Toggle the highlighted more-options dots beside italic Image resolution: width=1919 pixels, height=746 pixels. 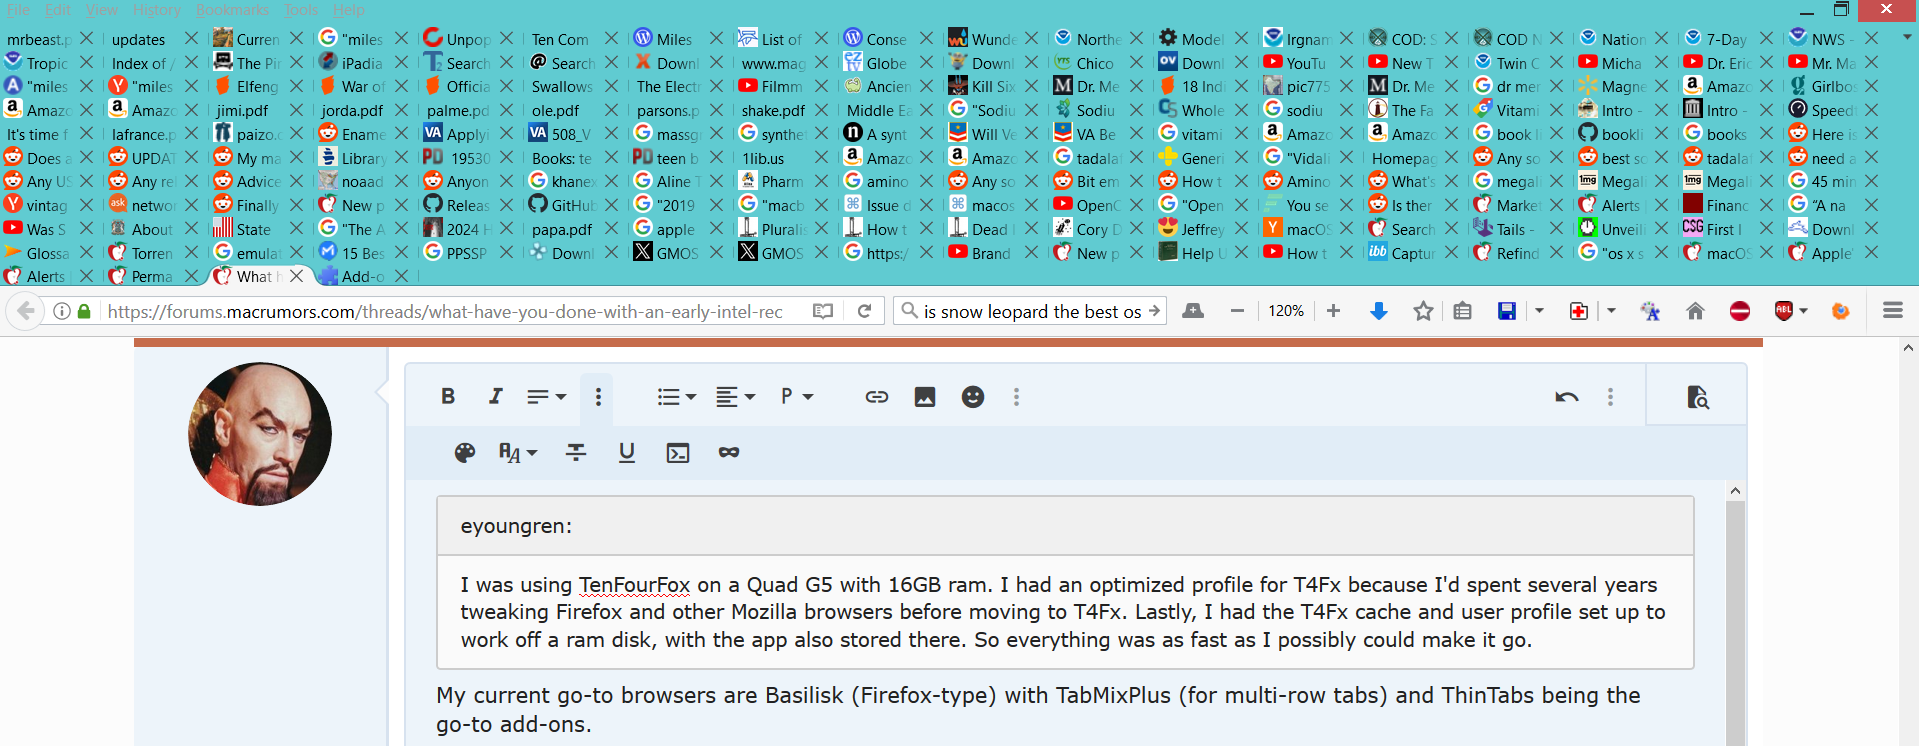point(598,397)
